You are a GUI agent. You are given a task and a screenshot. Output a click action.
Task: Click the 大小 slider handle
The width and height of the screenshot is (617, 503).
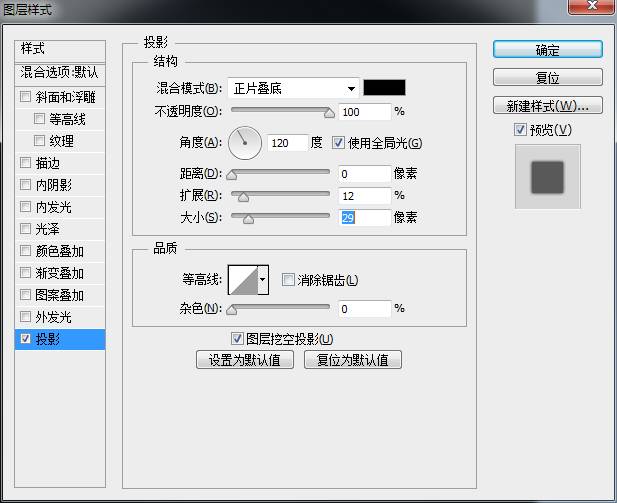point(248,219)
